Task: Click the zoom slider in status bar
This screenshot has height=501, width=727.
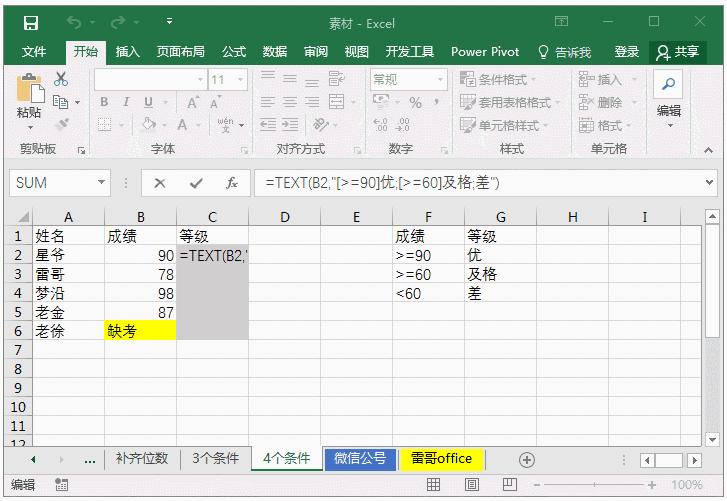Action: click(x=594, y=485)
